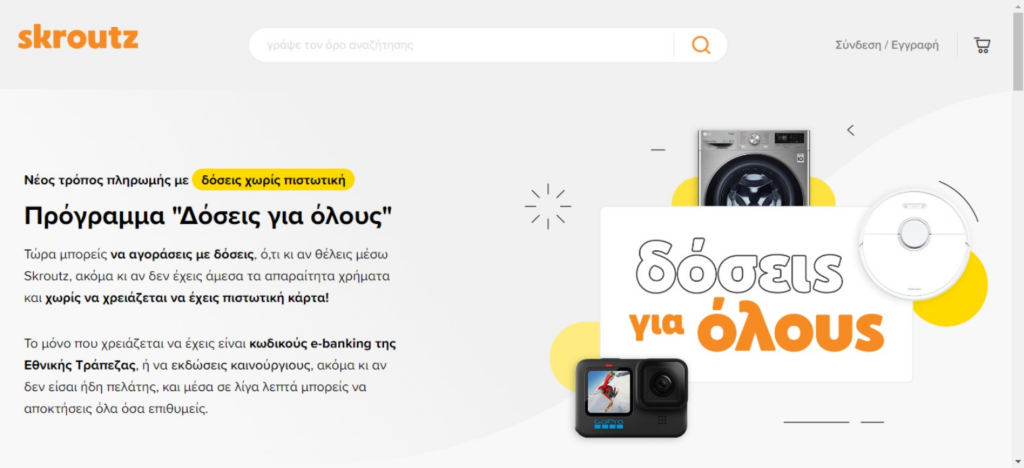Click the starburst decoration left of banner

tap(548, 206)
